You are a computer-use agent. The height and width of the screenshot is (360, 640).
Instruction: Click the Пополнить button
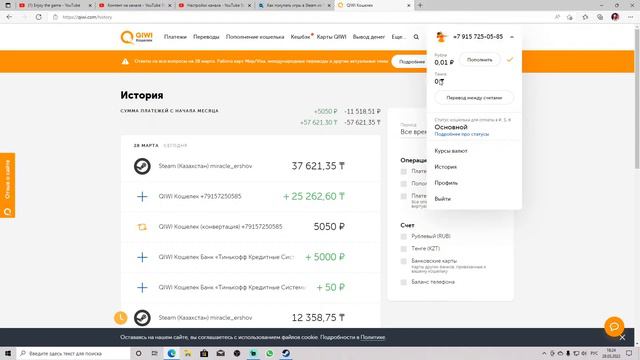[480, 60]
